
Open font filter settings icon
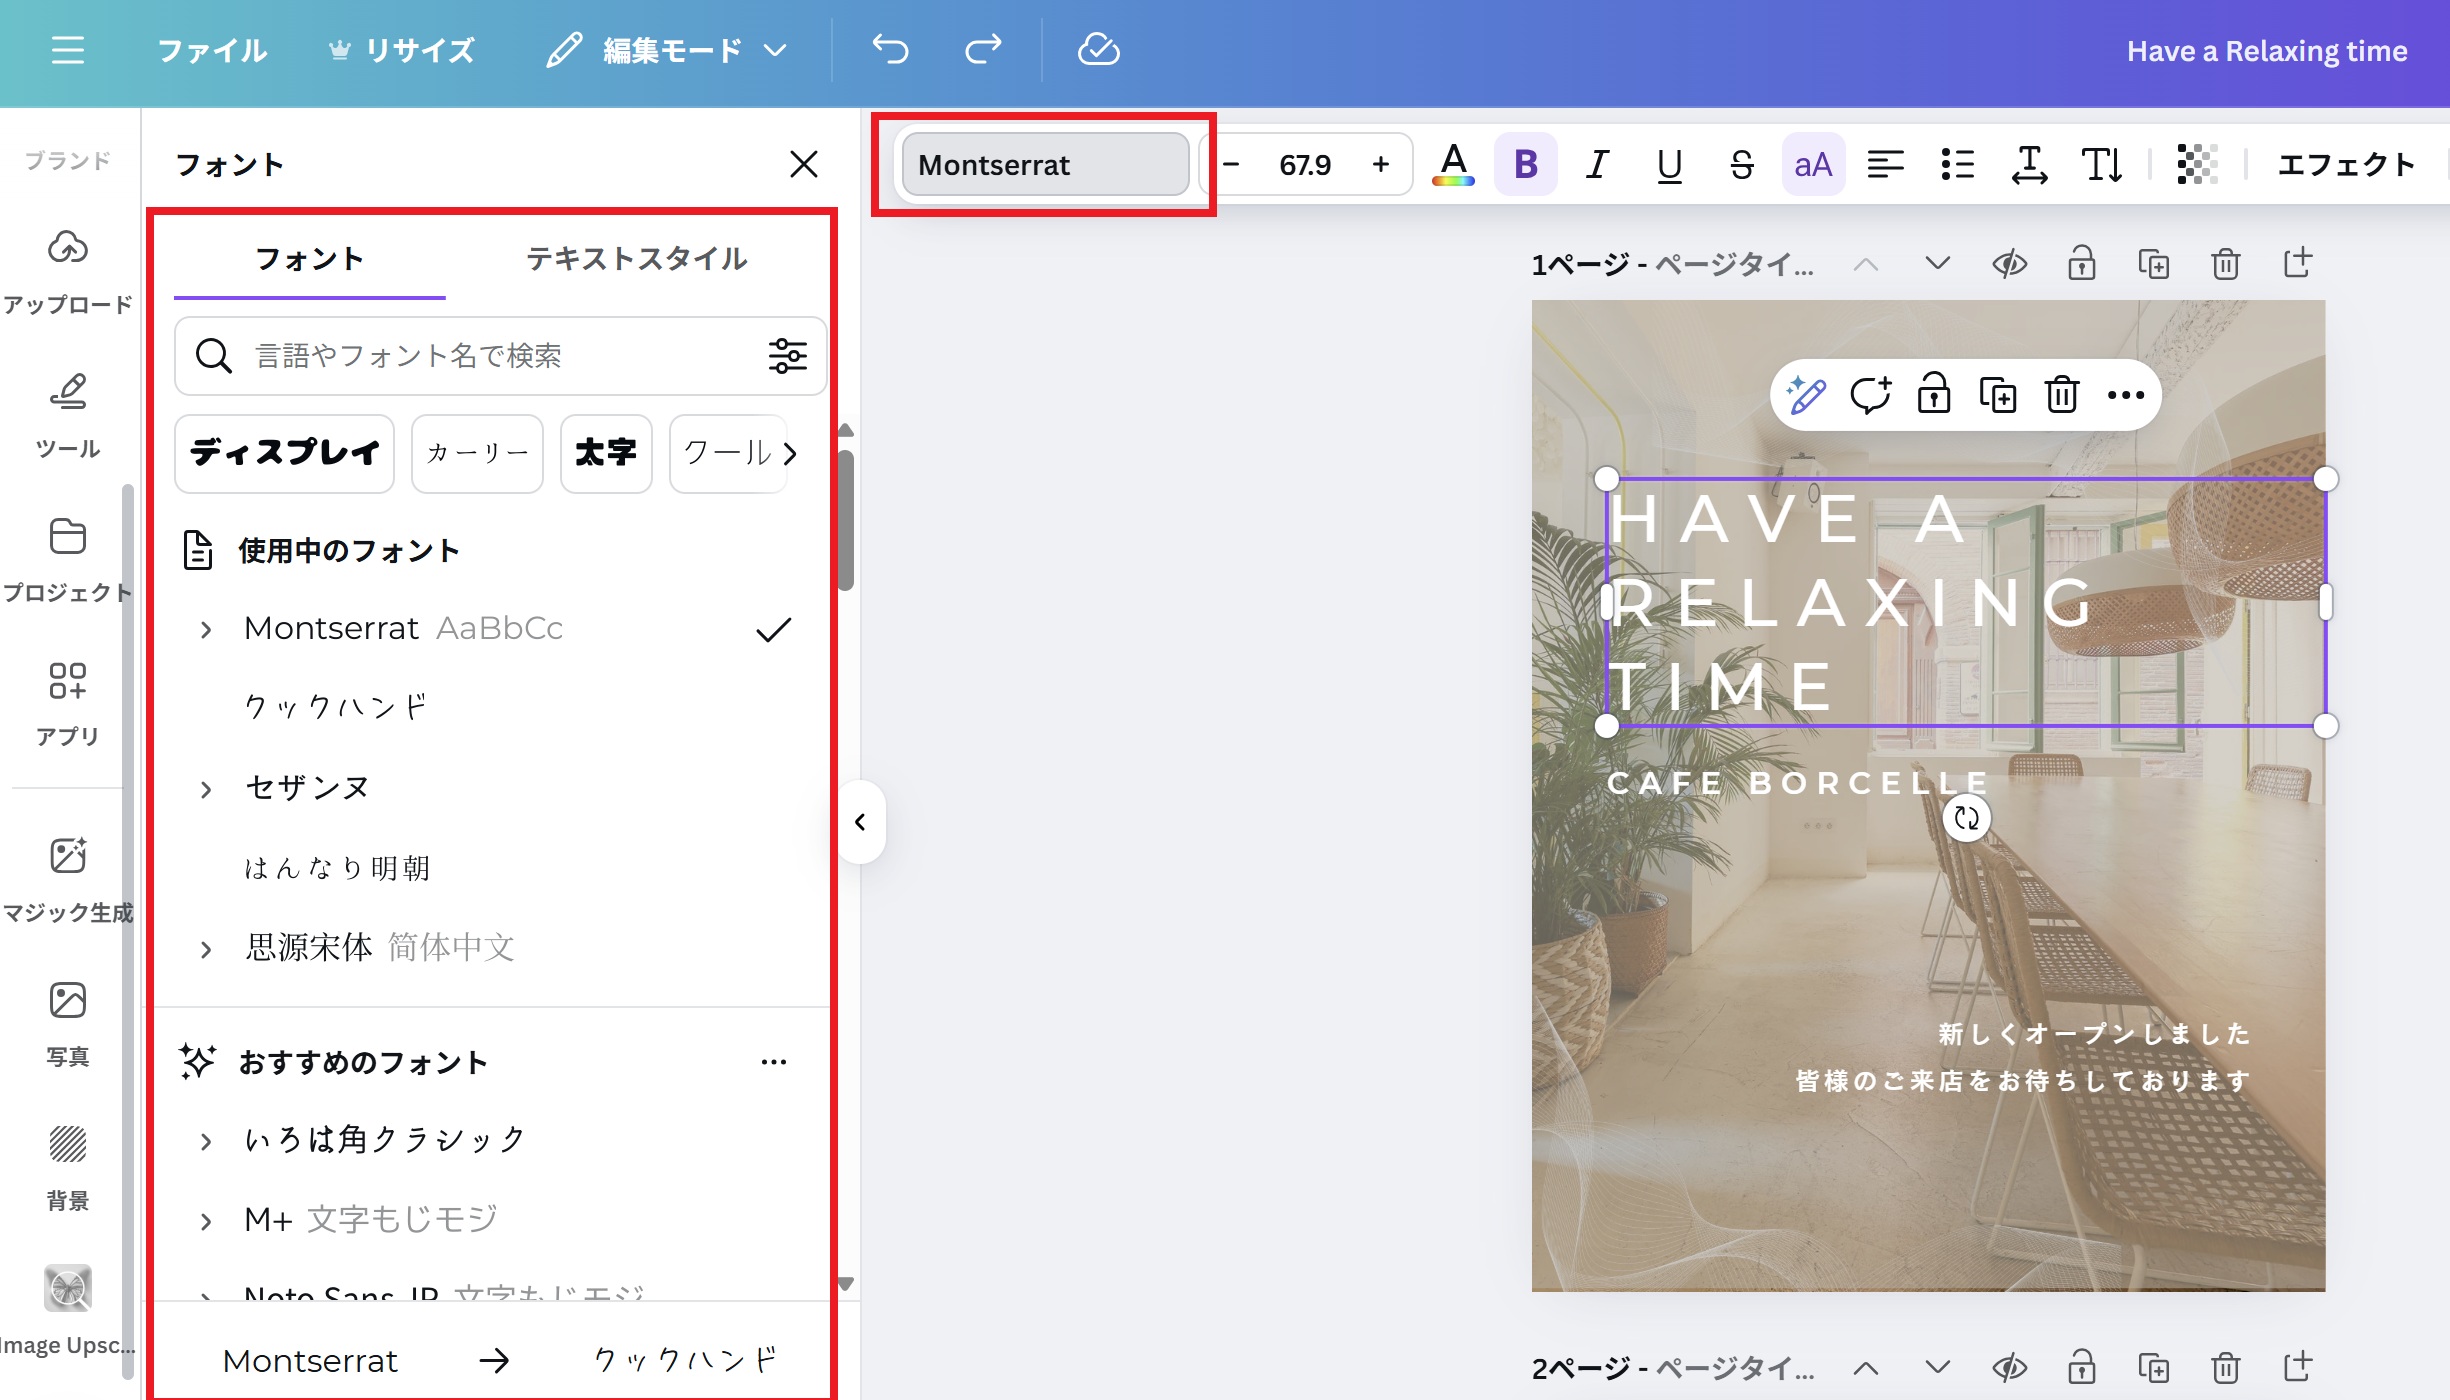(787, 356)
